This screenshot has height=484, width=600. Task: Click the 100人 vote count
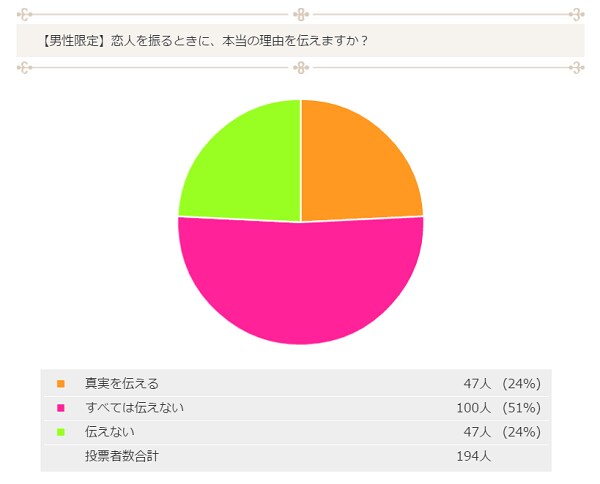(473, 407)
